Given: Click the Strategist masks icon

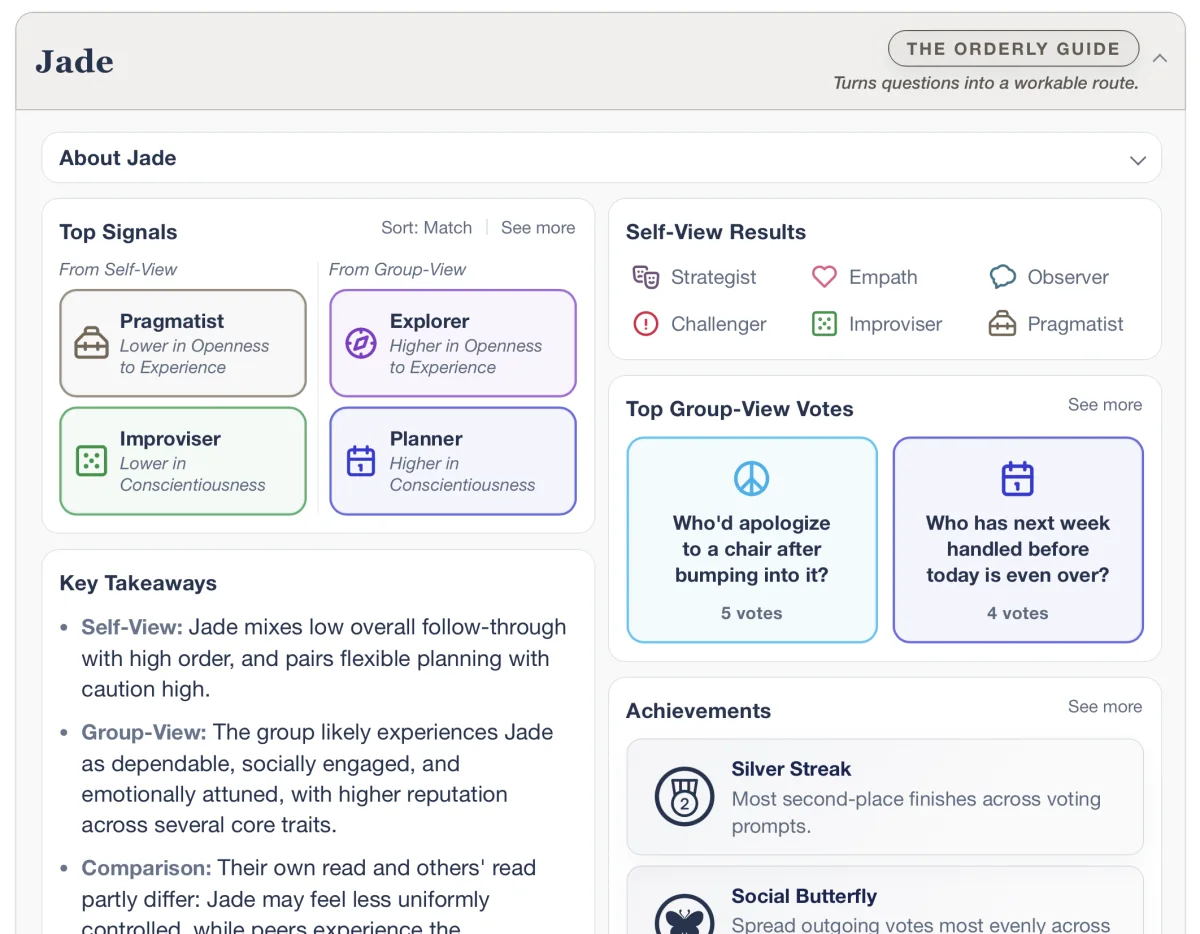Looking at the screenshot, I should coord(646,277).
